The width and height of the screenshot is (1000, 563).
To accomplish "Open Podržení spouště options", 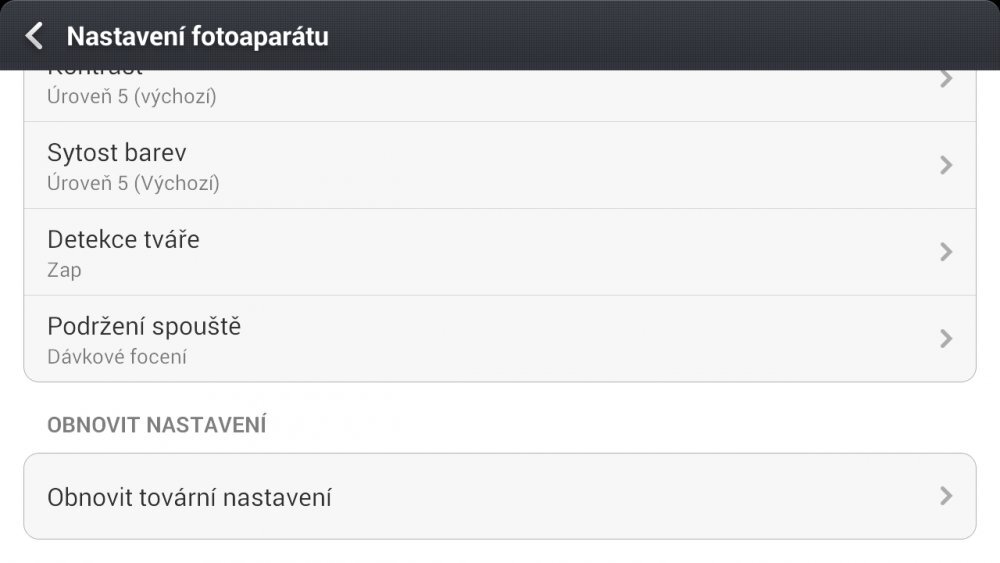I will [x=144, y=327].
